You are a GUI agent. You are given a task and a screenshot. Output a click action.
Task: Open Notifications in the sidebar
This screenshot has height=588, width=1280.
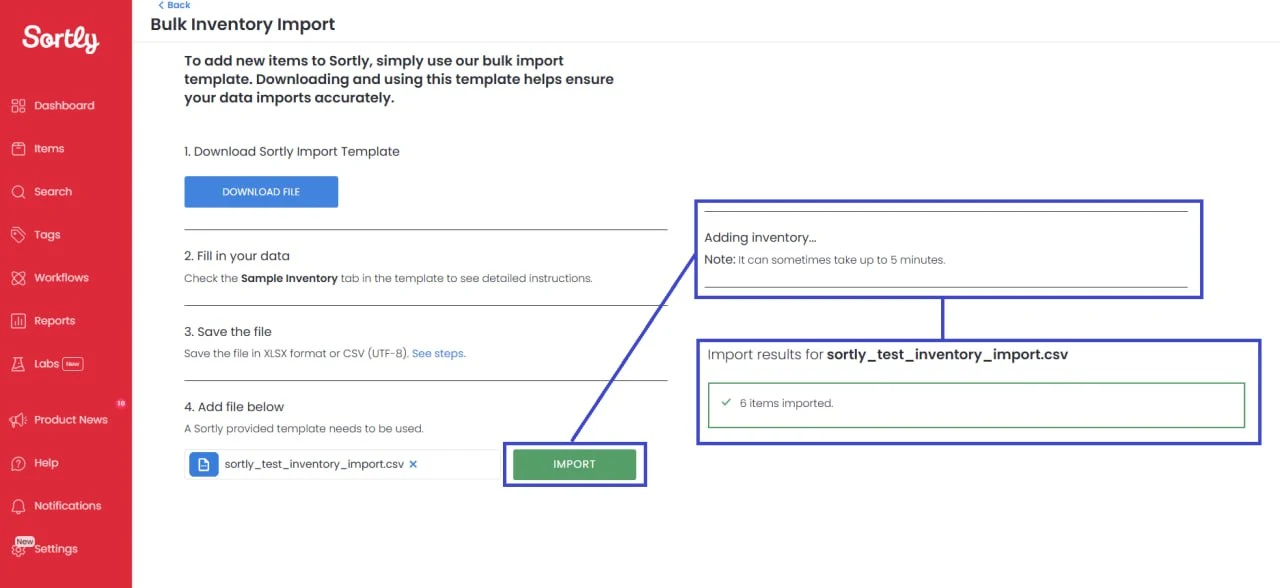[68, 506]
